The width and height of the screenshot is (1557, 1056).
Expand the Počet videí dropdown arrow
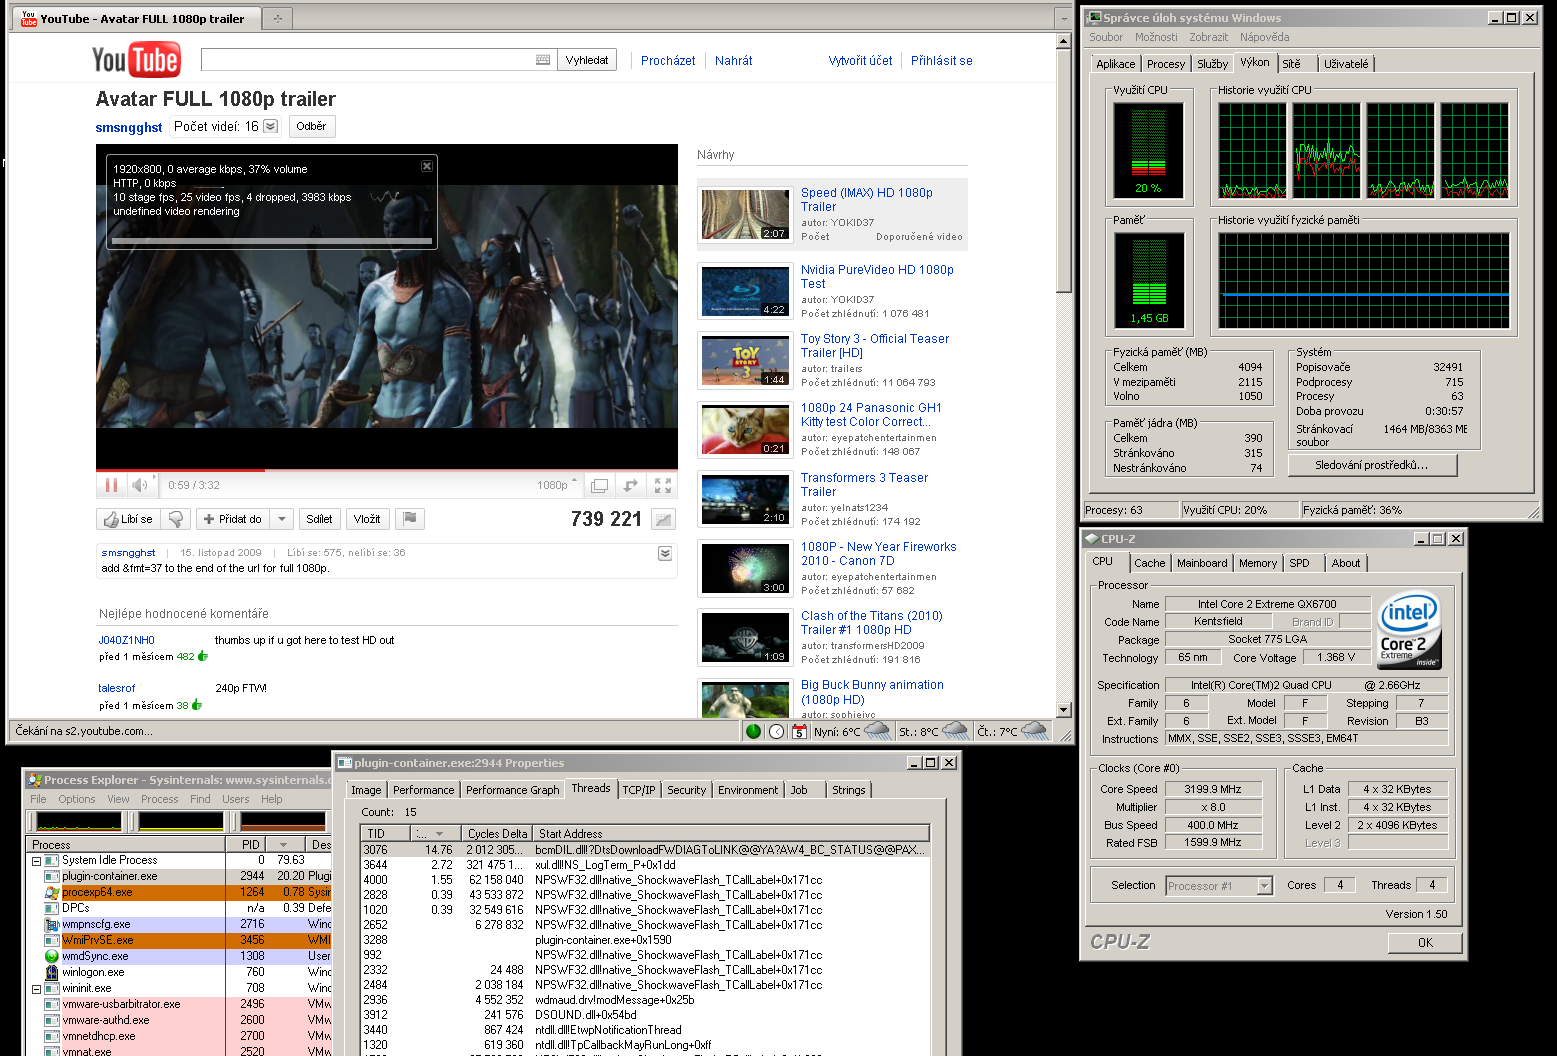point(270,126)
